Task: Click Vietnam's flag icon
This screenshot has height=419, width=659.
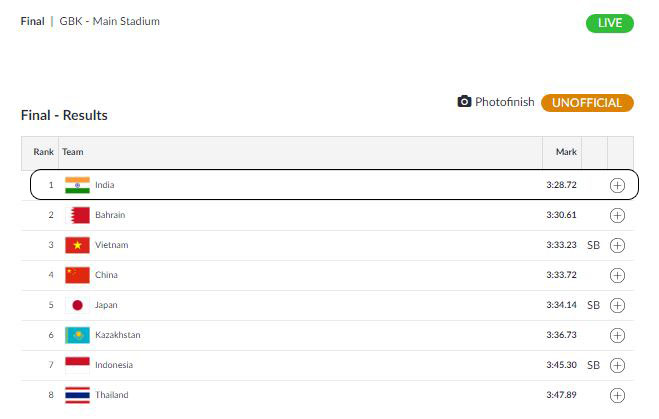Action: (x=77, y=245)
